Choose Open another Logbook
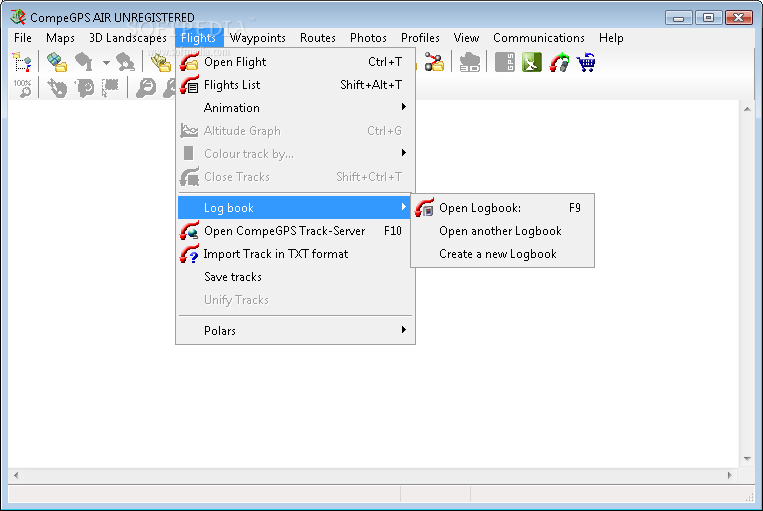The width and height of the screenshot is (763, 511). click(502, 231)
